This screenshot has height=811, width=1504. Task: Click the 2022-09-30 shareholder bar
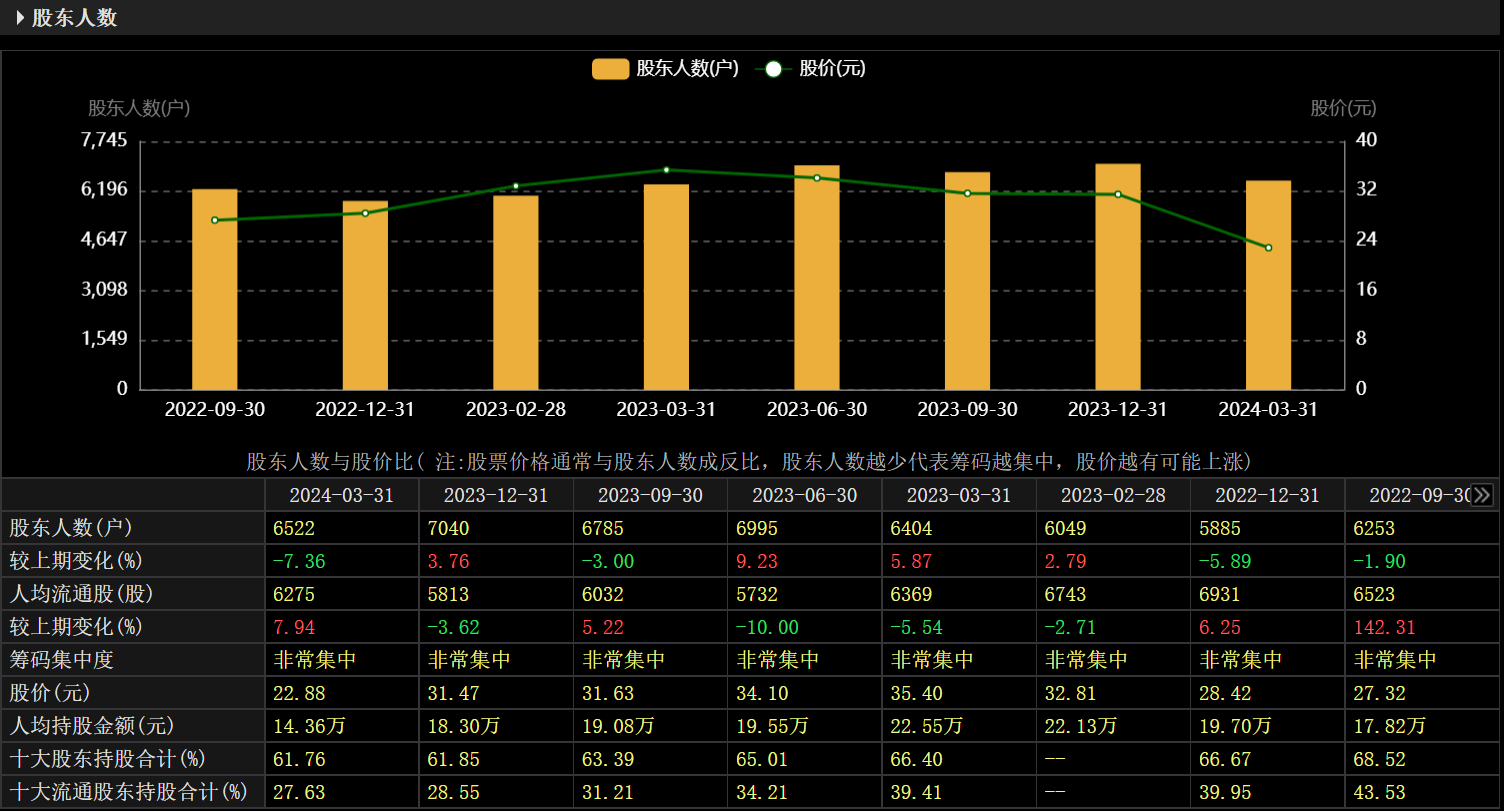(x=215, y=289)
